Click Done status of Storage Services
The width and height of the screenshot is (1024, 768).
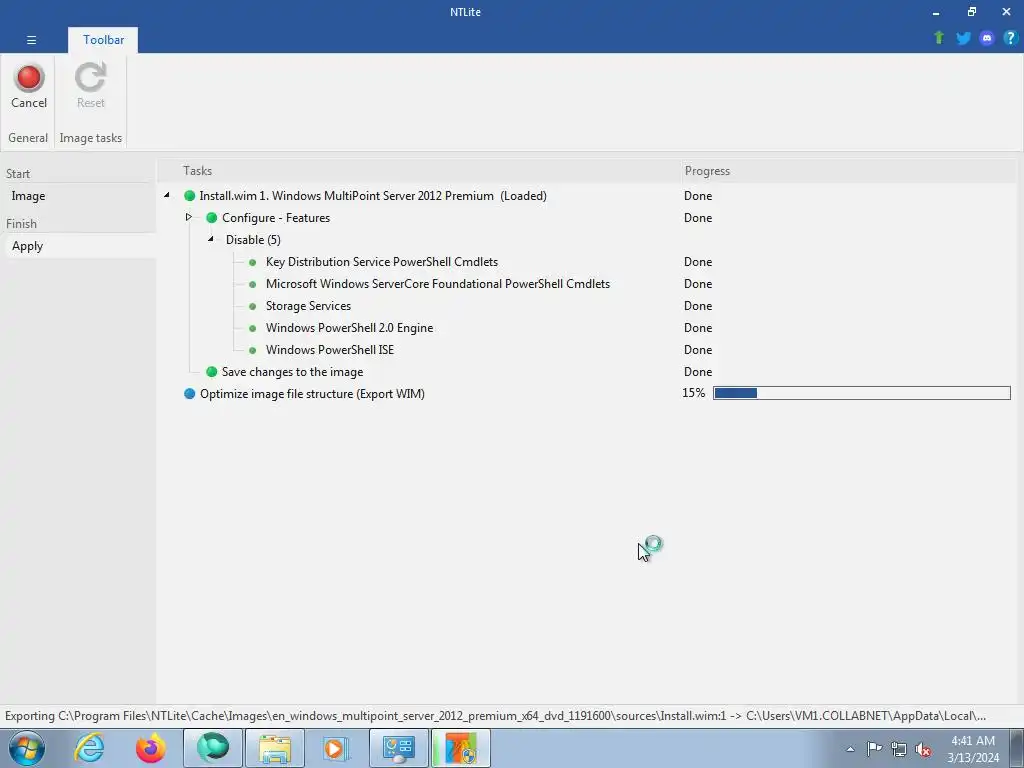697,306
